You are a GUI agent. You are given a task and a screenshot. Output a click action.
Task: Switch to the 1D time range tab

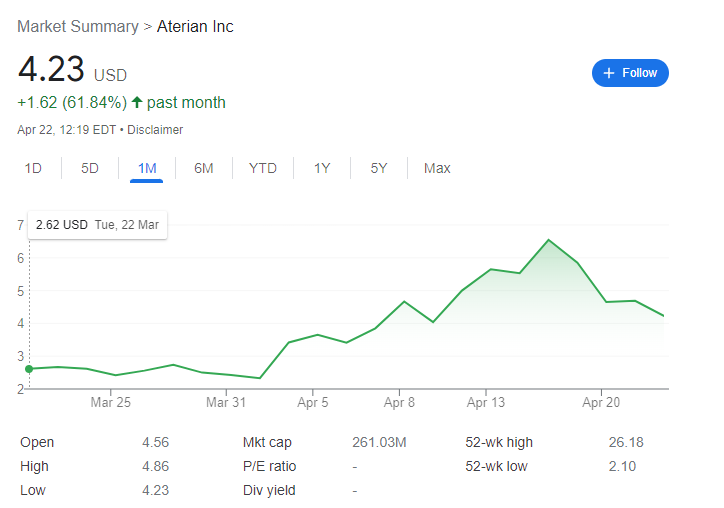click(33, 168)
